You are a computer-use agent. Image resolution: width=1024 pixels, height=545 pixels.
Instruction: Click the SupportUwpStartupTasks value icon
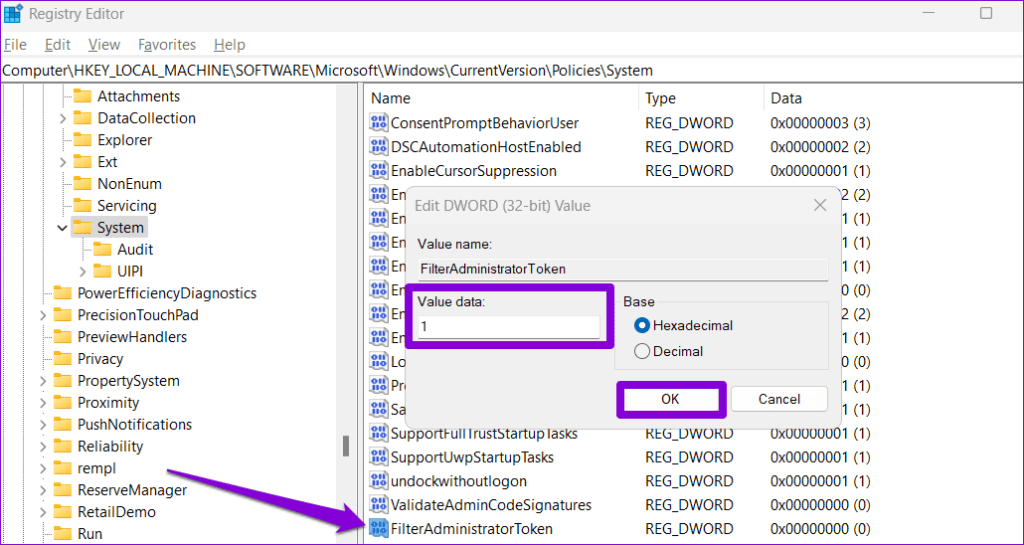point(378,456)
